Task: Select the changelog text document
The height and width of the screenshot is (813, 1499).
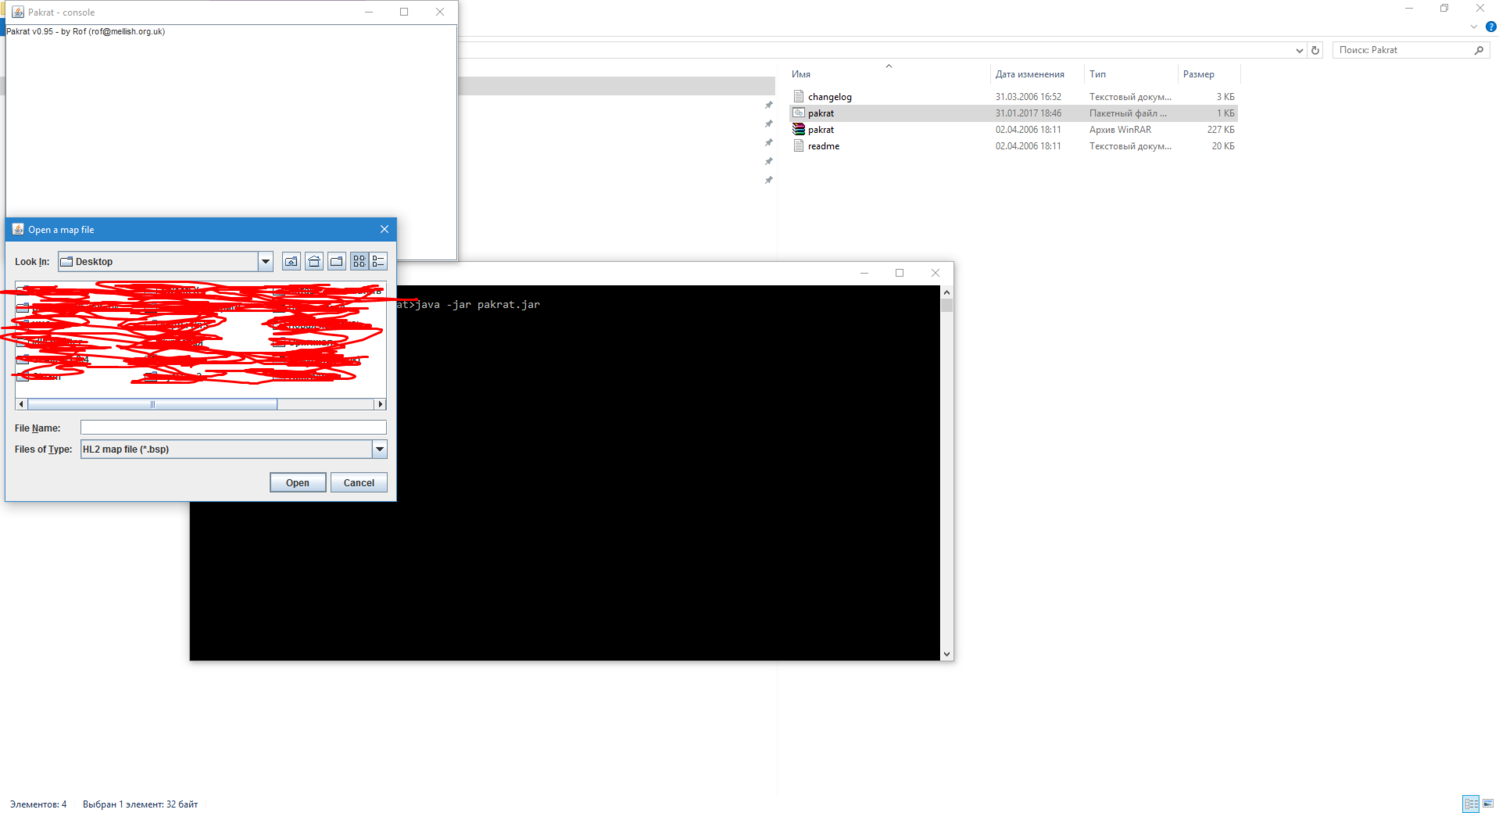Action: coord(829,97)
